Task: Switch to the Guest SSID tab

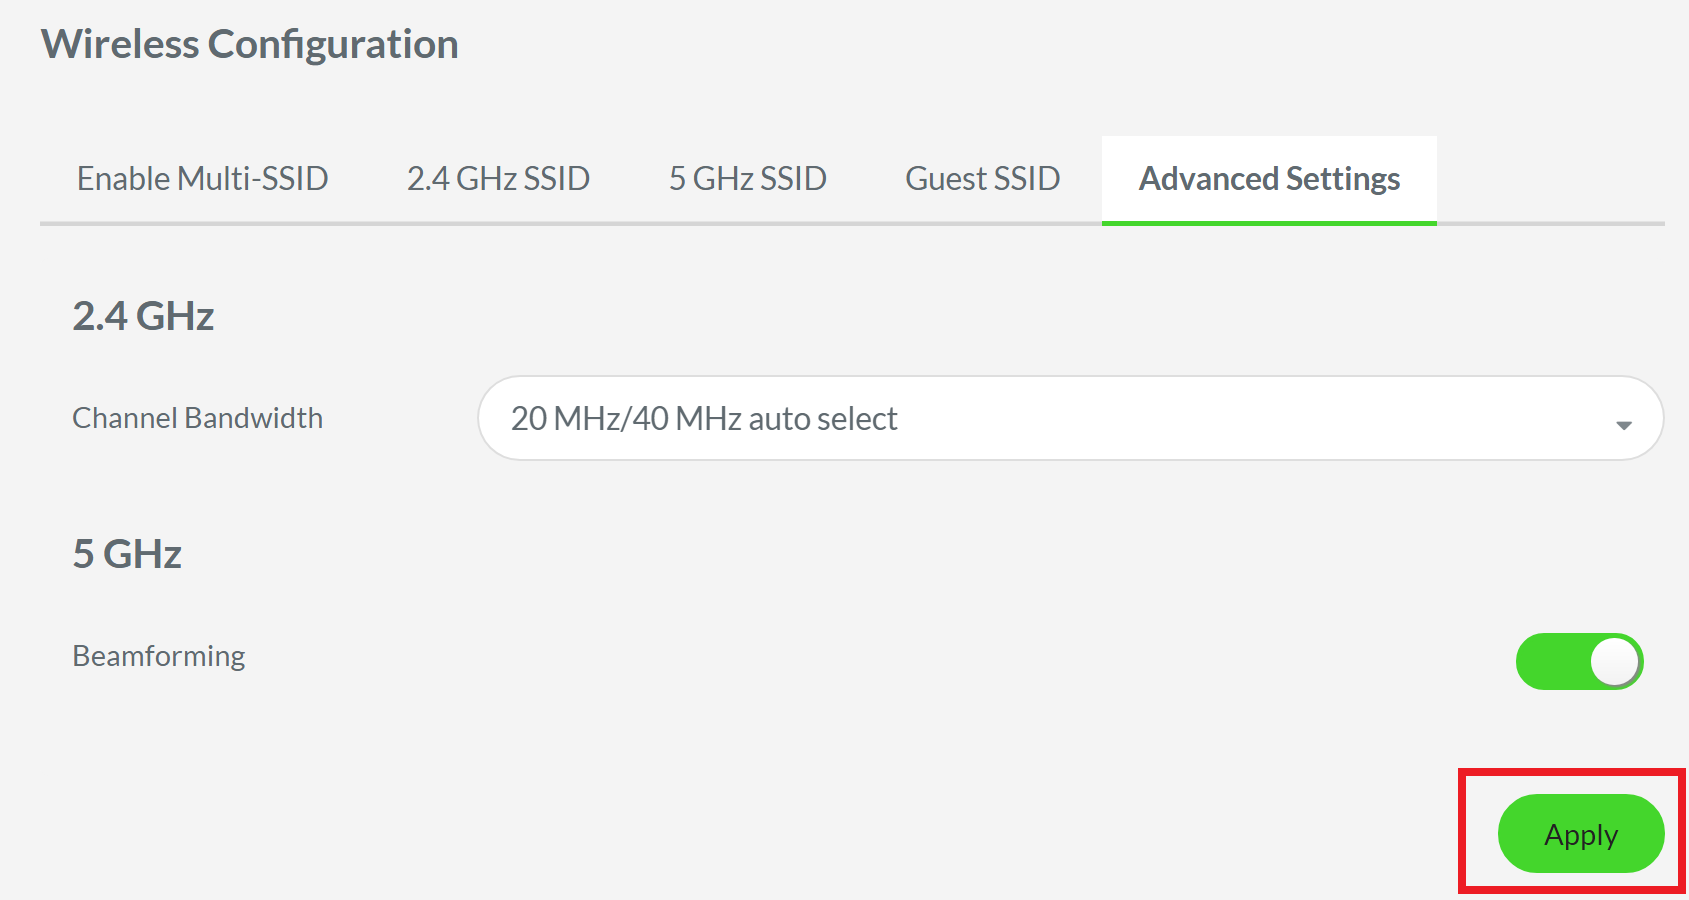Action: tap(981, 178)
